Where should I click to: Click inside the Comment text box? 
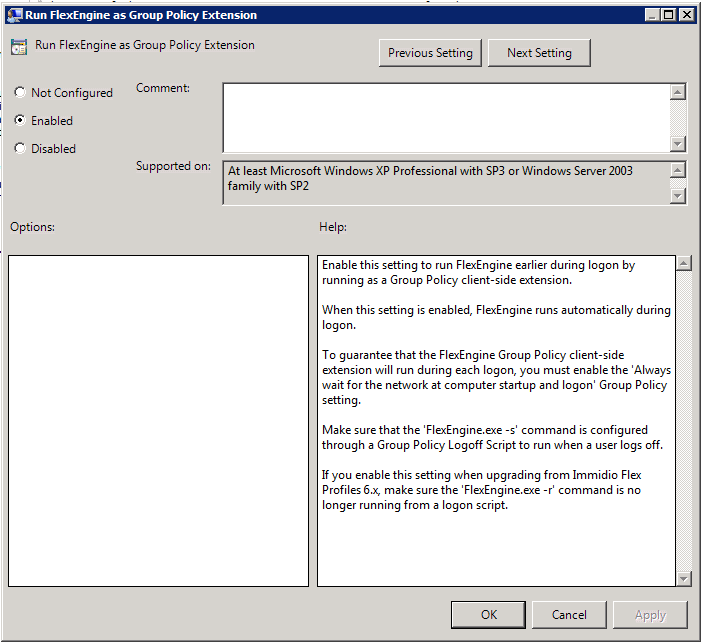click(445, 117)
